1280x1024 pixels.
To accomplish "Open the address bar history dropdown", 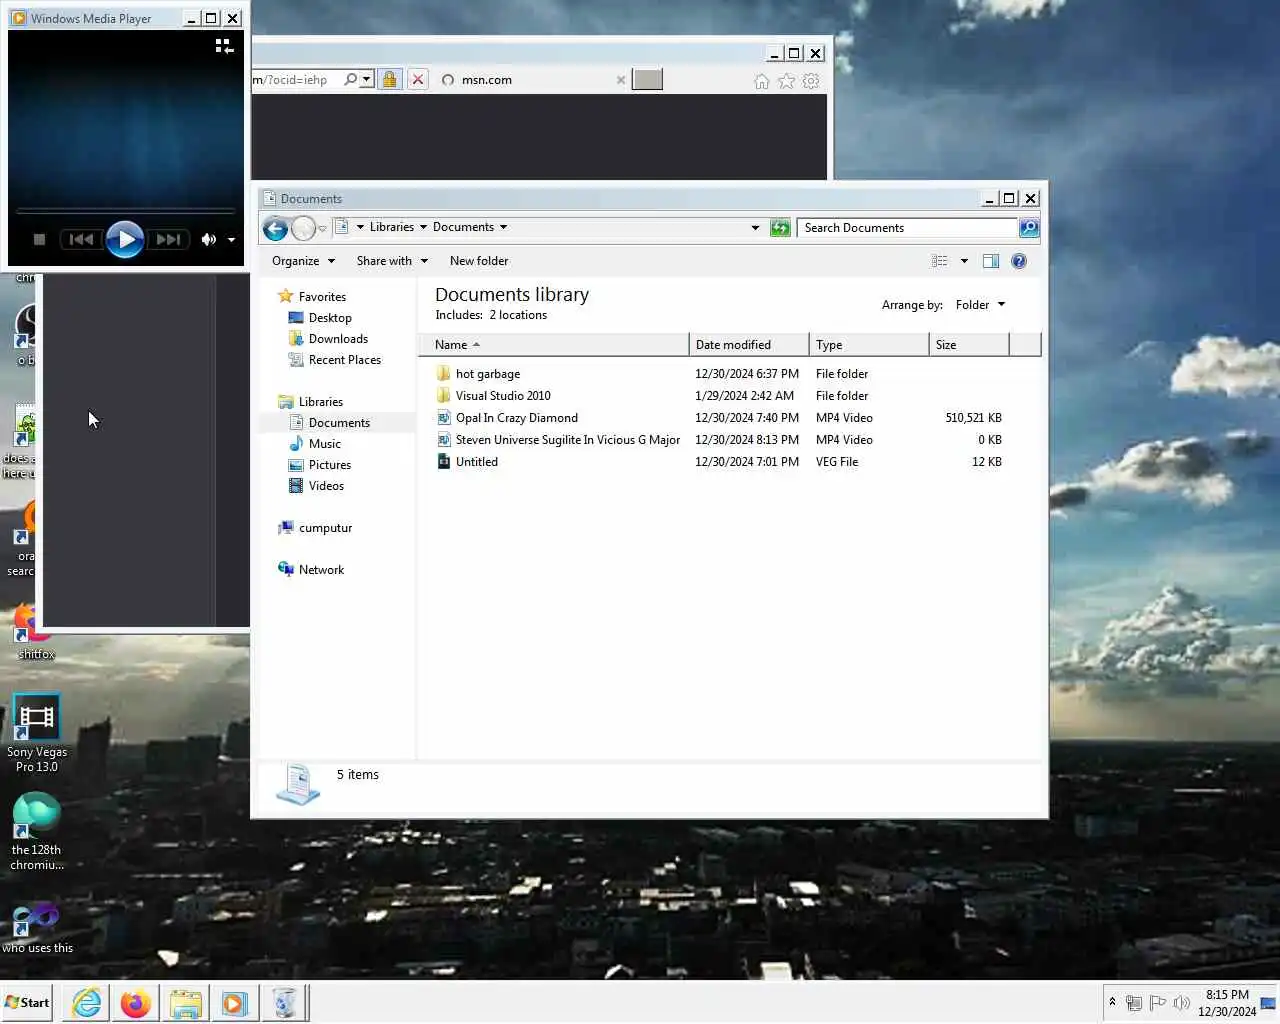I will 755,228.
